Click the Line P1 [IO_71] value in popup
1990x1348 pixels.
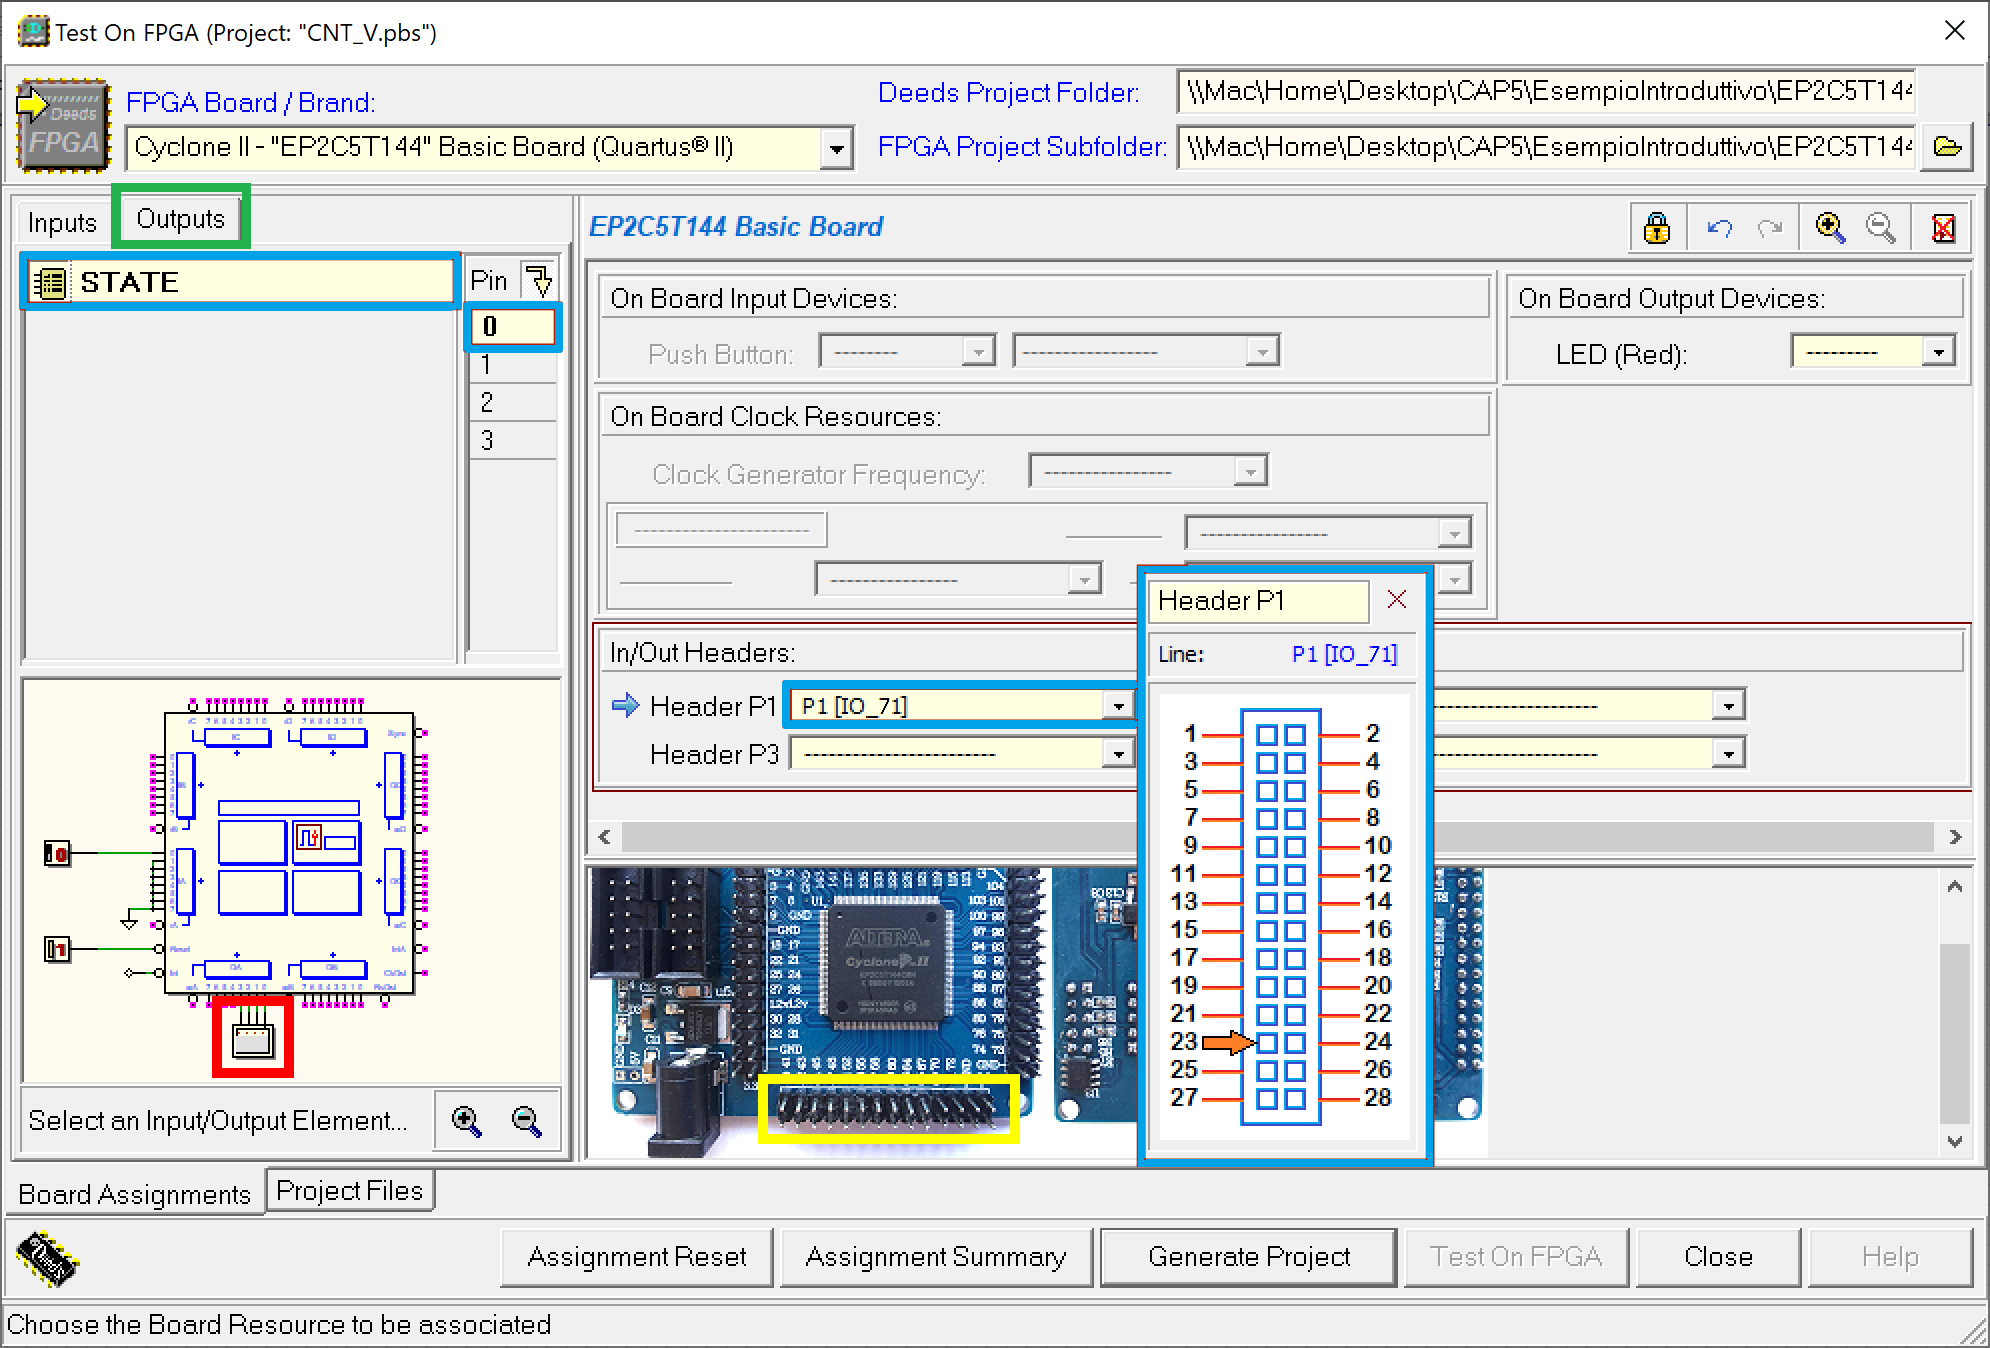1344,654
